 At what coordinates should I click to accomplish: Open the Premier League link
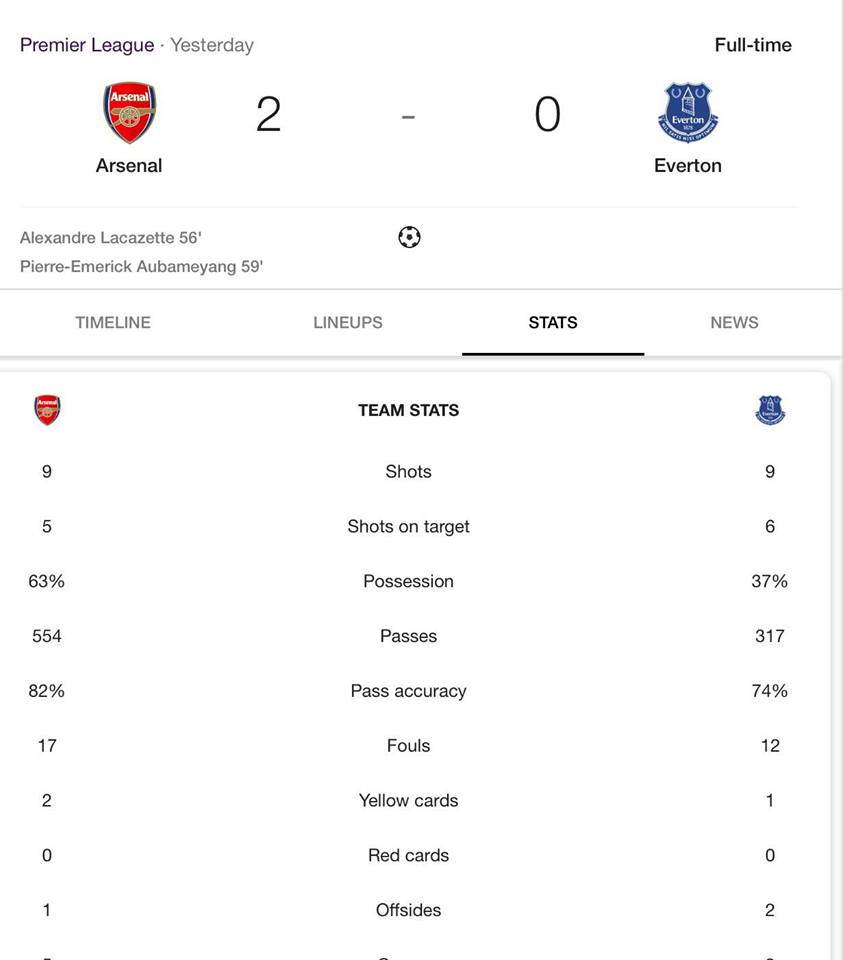pyautogui.click(x=87, y=45)
